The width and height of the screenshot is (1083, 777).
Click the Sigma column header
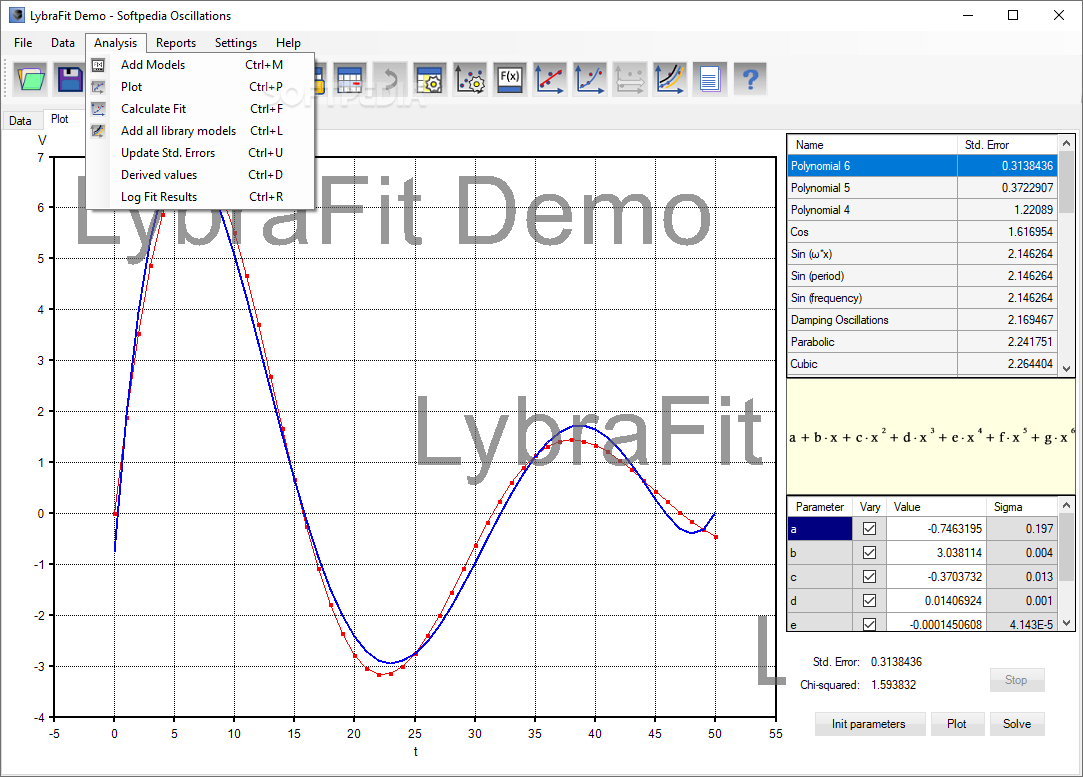[x=1022, y=507]
